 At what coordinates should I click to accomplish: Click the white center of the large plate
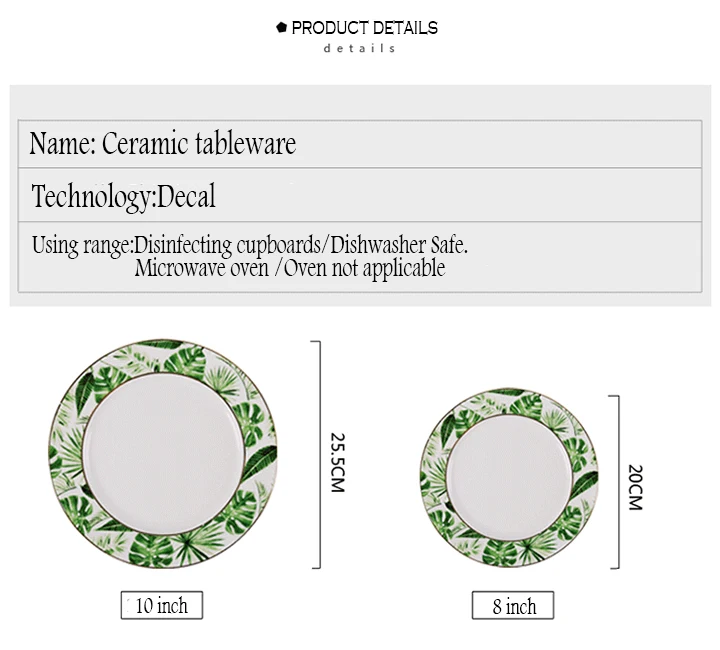pyautogui.click(x=163, y=454)
